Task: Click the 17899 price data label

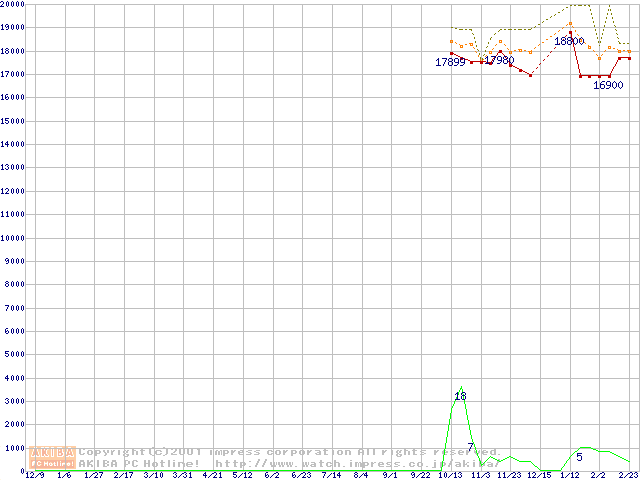Action: coord(450,63)
